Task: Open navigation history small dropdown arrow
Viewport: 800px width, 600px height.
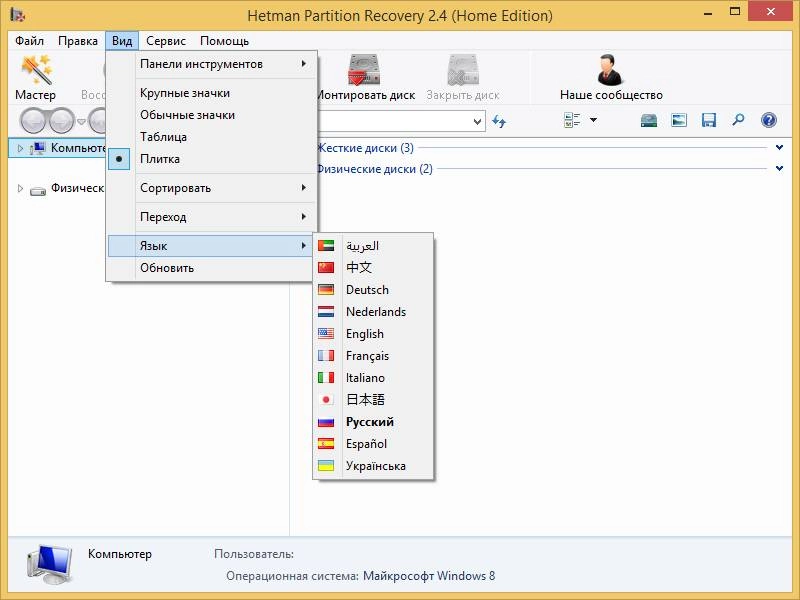Action: click(81, 121)
